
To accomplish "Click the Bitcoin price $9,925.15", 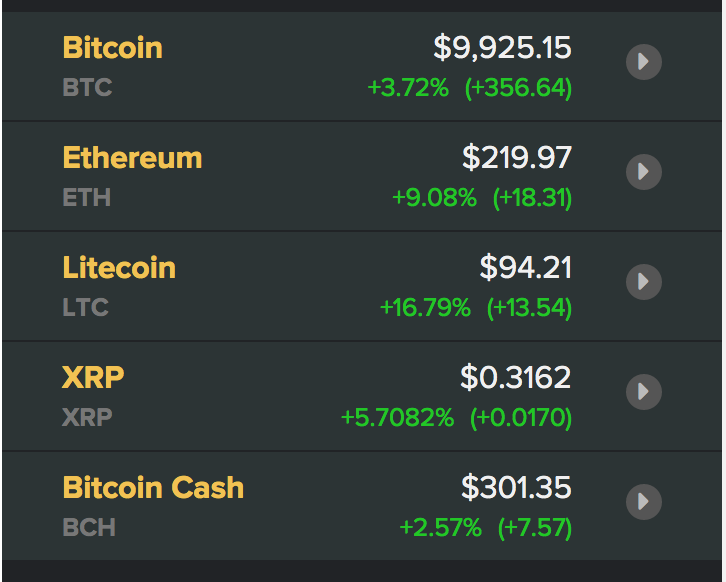I will (502, 48).
